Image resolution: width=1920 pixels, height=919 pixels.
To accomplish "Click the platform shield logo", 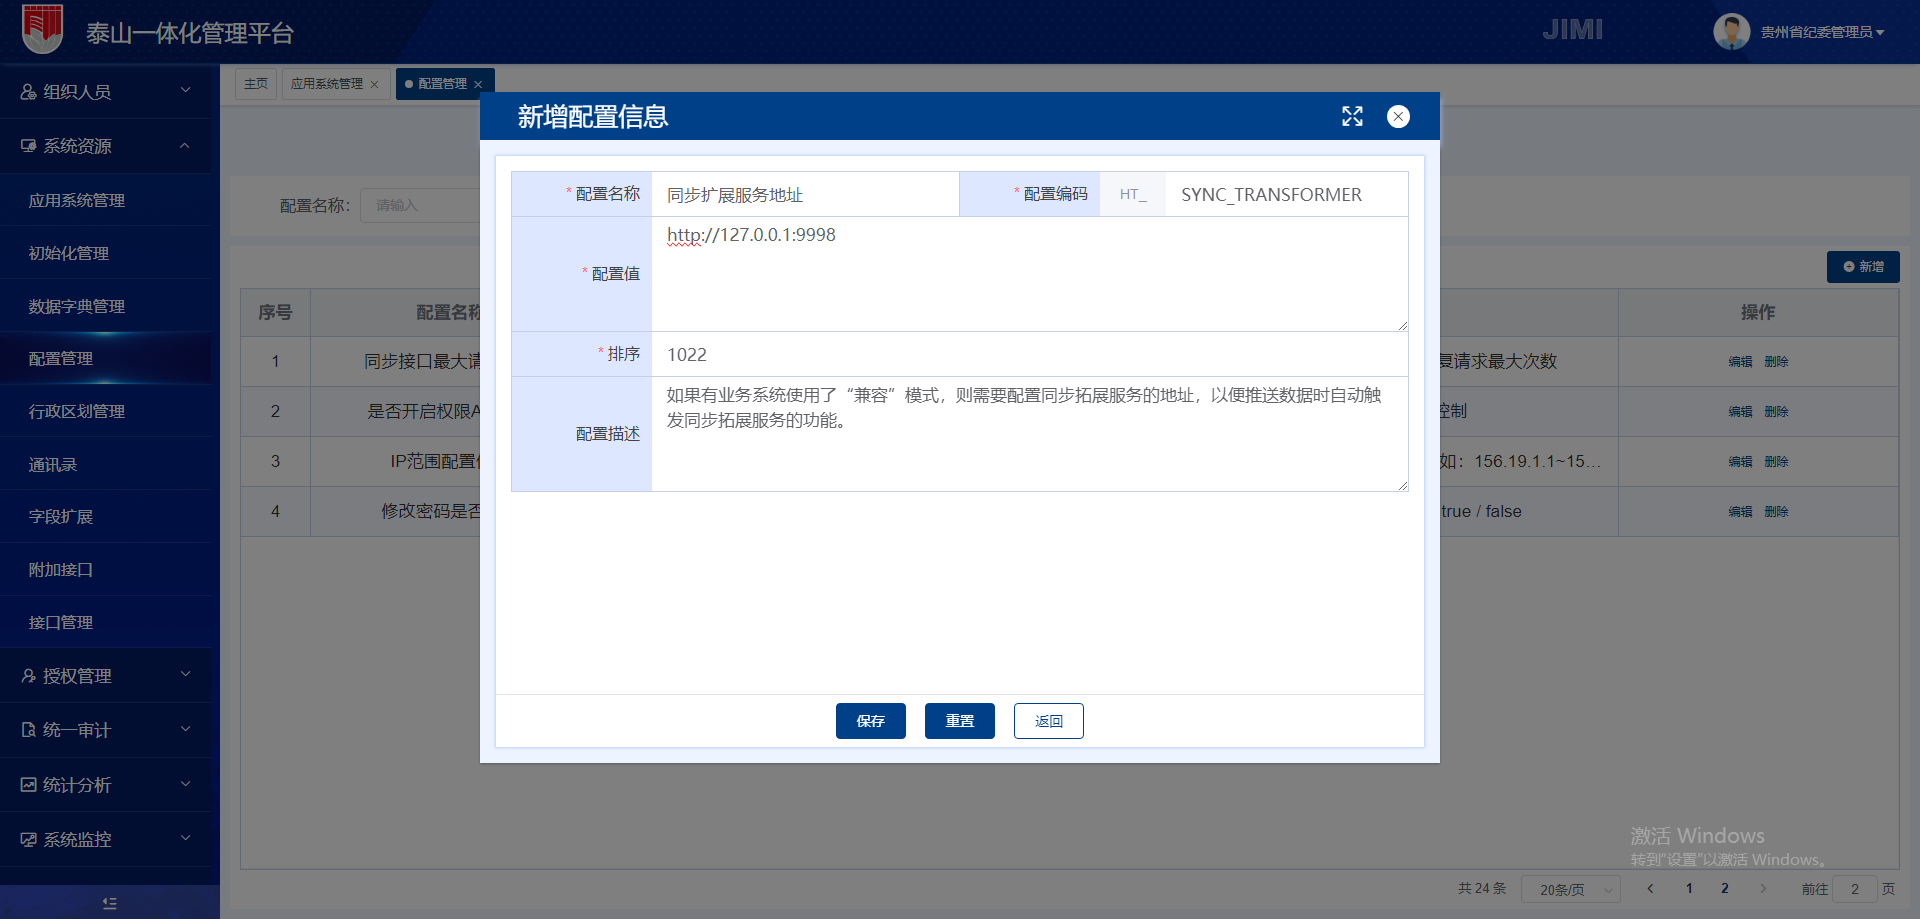I will click(x=42, y=29).
